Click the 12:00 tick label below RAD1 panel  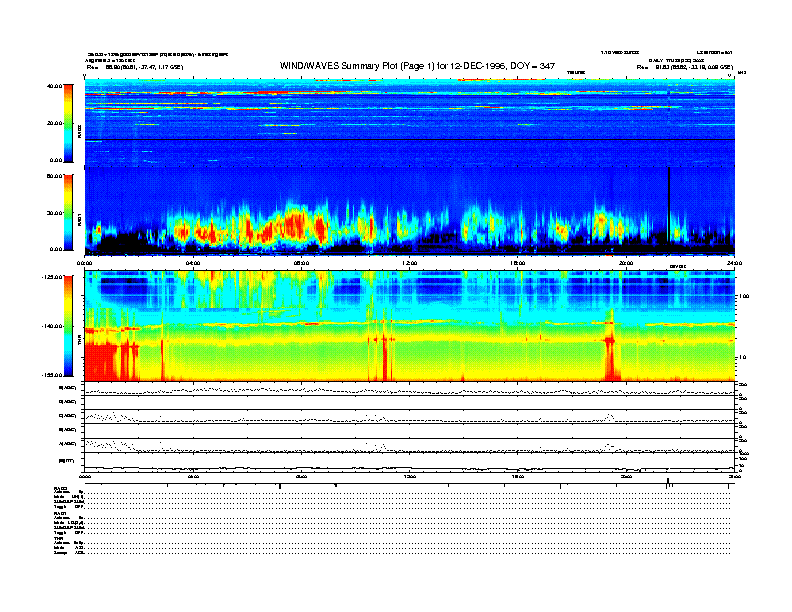click(409, 263)
